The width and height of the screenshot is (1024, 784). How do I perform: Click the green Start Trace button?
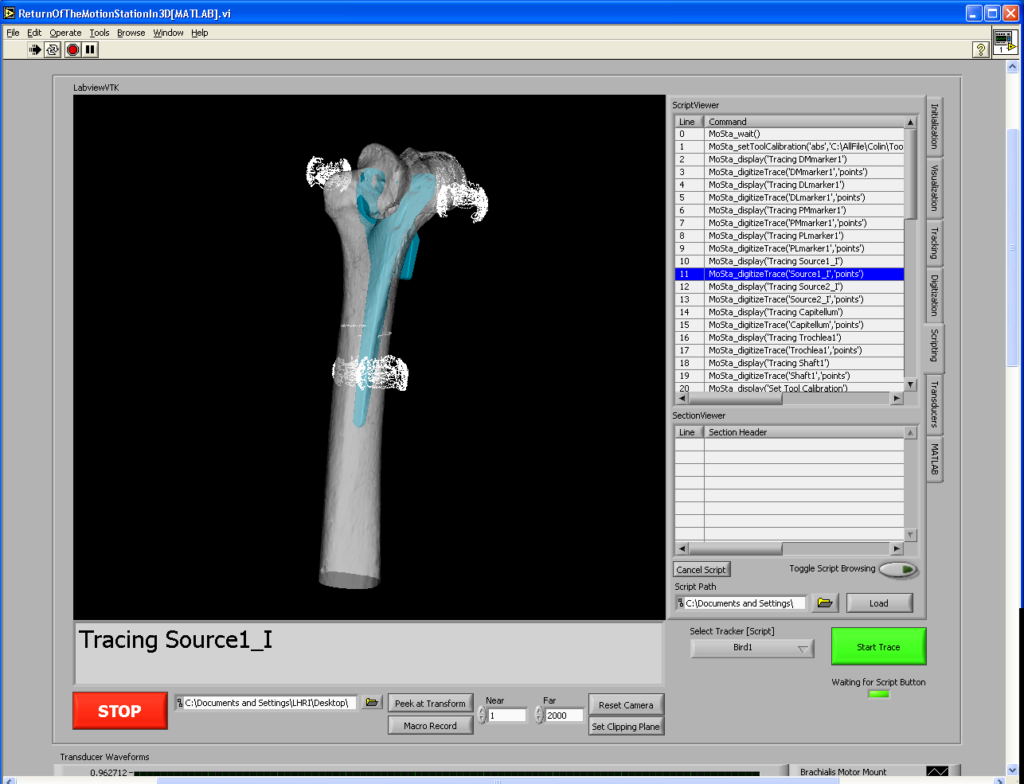click(x=878, y=647)
